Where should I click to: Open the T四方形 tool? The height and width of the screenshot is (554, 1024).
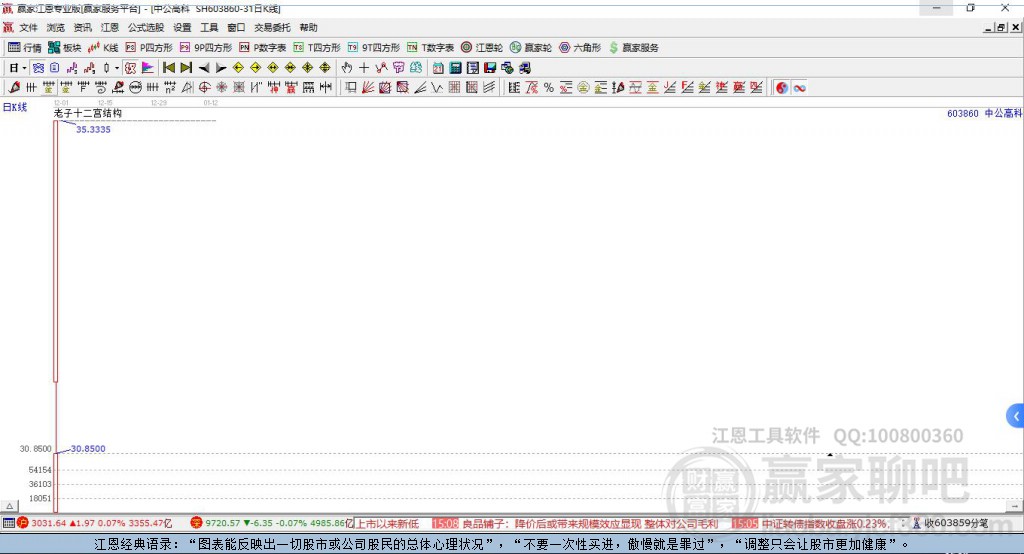coord(317,48)
